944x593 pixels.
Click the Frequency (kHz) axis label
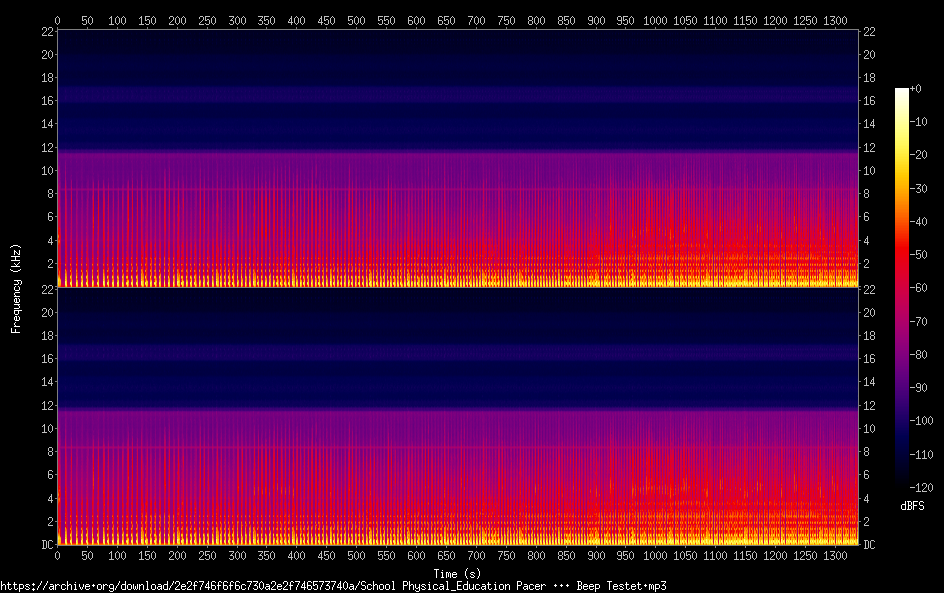coord(16,287)
